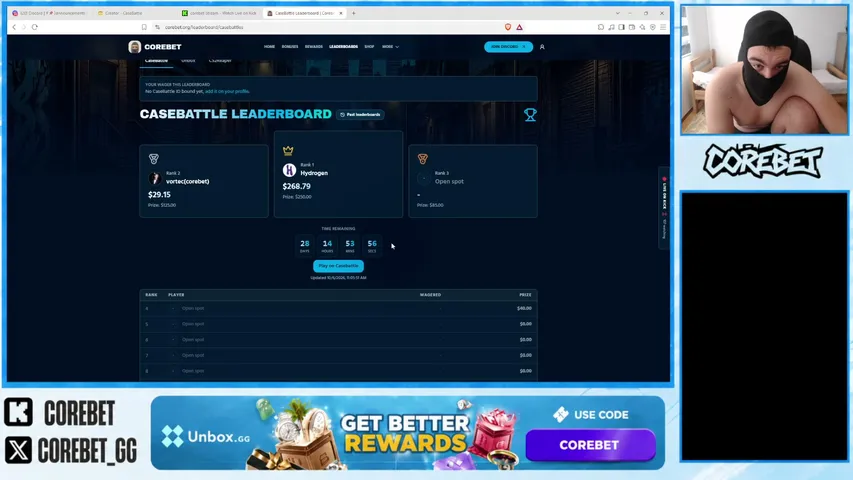Click browser back arrow

click(x=14, y=27)
